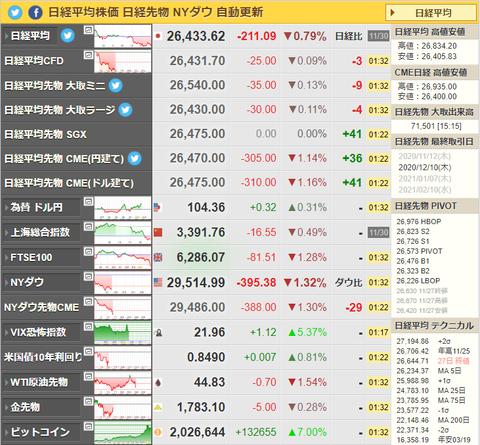Open the popup icon above the 為替 ドル円 chart
480x445 pixels.
pyautogui.click(x=88, y=201)
